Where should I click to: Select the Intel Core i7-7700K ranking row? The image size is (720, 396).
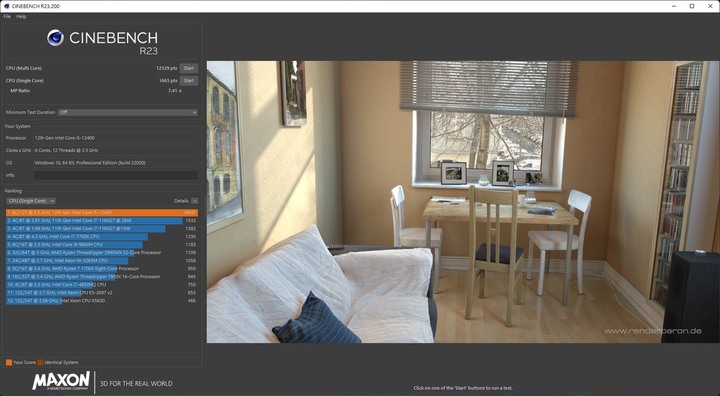click(102, 237)
